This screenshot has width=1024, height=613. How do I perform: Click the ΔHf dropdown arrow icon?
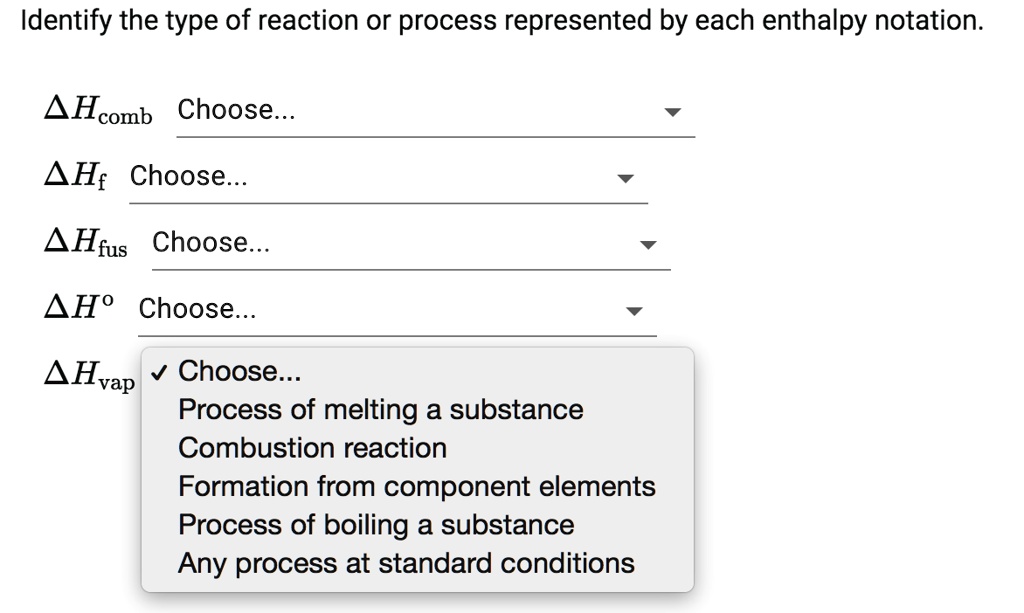point(624,179)
